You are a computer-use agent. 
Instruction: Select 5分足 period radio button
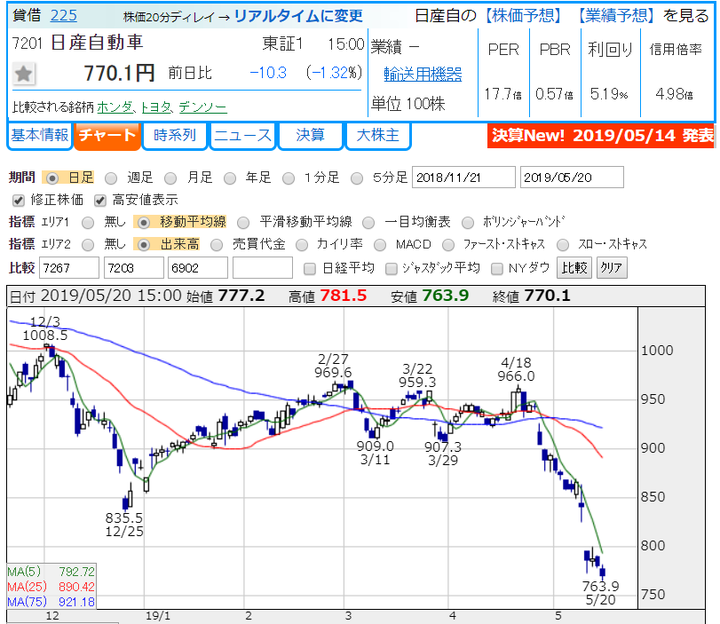357,178
